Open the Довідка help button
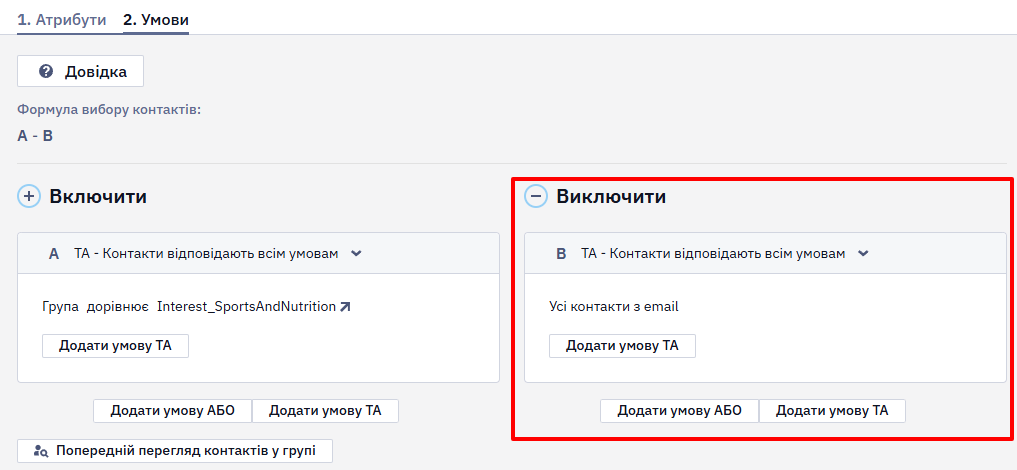Screen dimensions: 1017x470 tap(80, 71)
